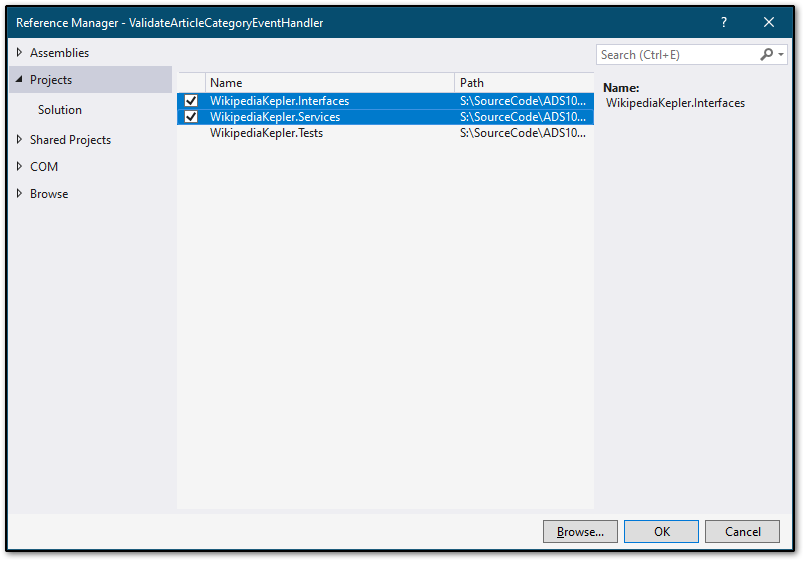Select the Solution sub-item

pyautogui.click(x=59, y=110)
